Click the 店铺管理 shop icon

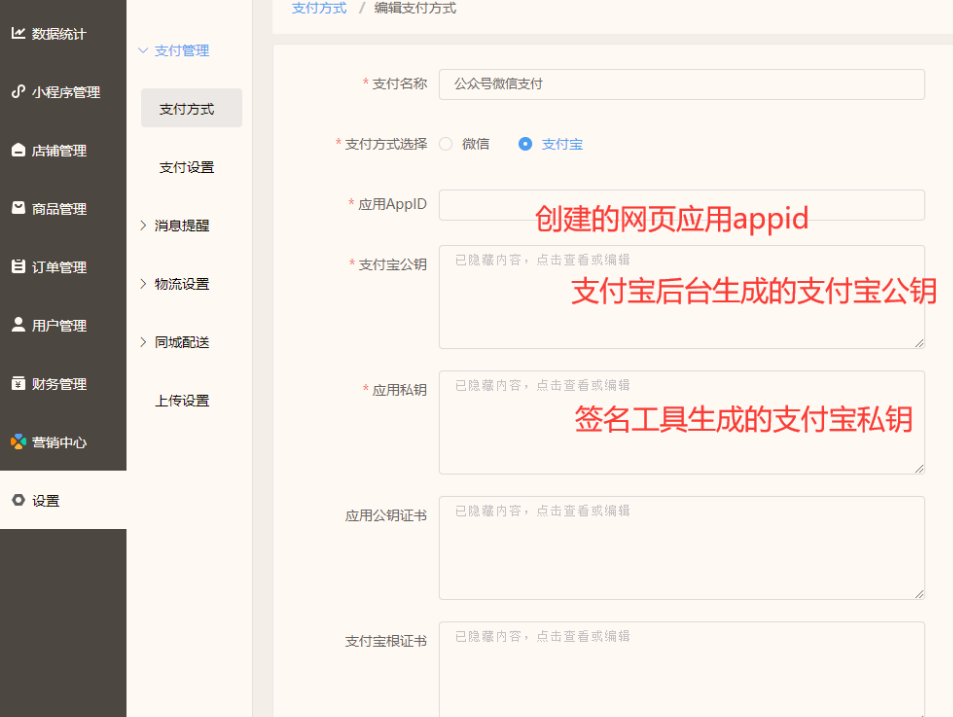18,149
